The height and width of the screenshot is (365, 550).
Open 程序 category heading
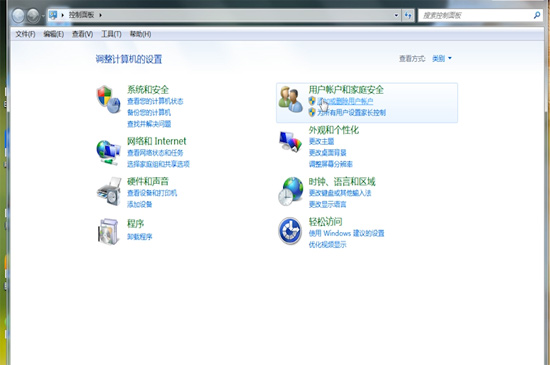[x=135, y=224]
